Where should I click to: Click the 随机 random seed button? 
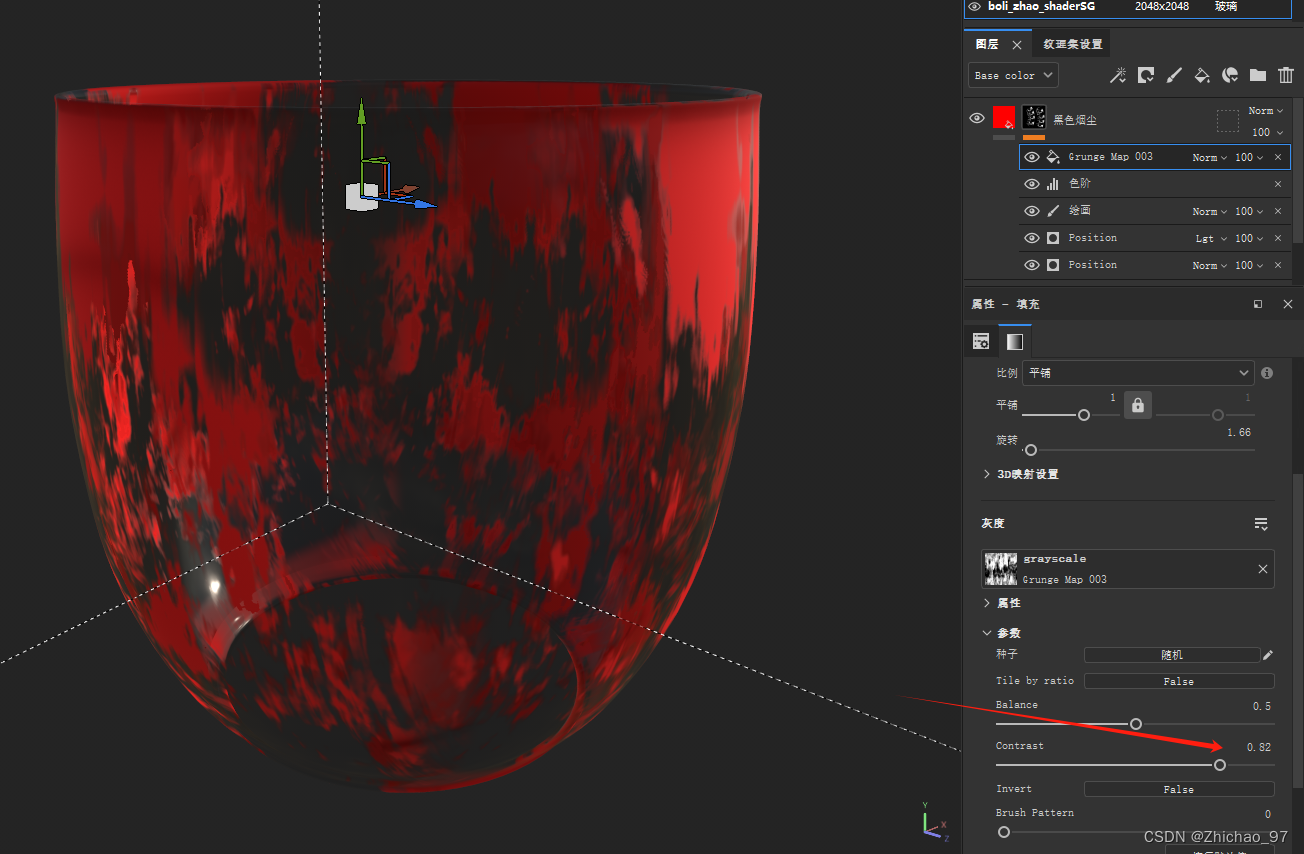point(1172,655)
